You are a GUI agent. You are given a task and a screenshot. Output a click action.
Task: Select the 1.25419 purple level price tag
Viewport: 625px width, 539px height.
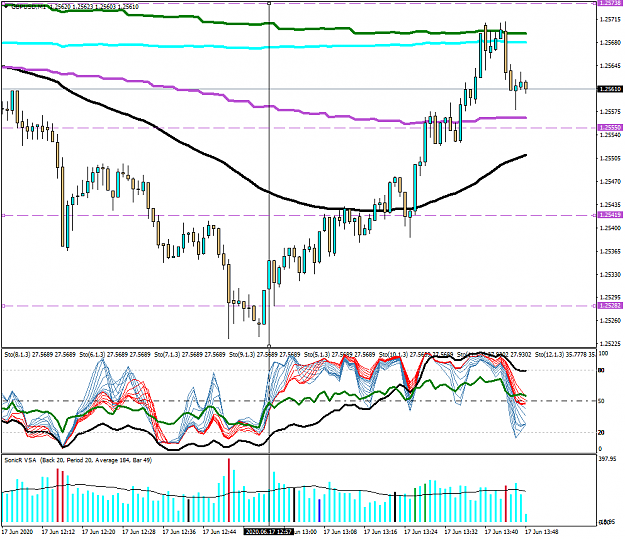(x=610, y=215)
